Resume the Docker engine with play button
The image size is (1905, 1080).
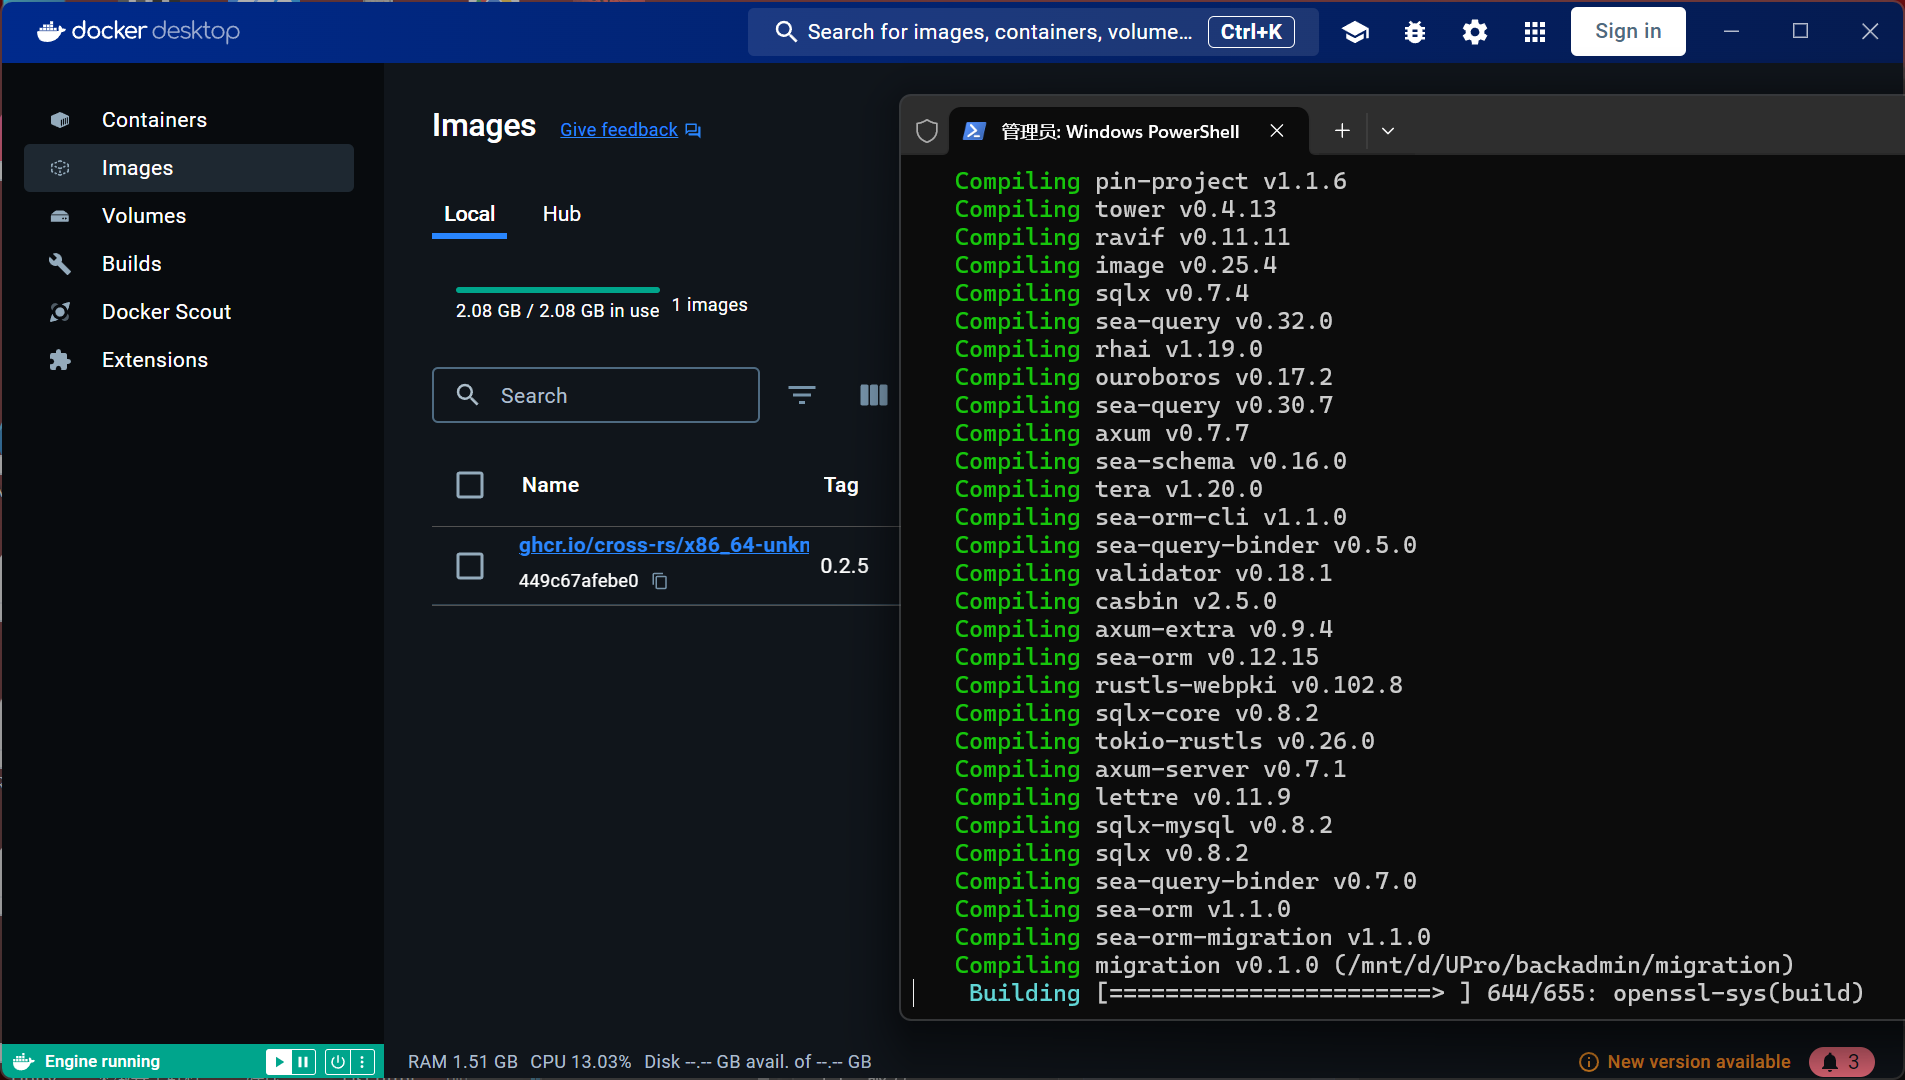279,1062
